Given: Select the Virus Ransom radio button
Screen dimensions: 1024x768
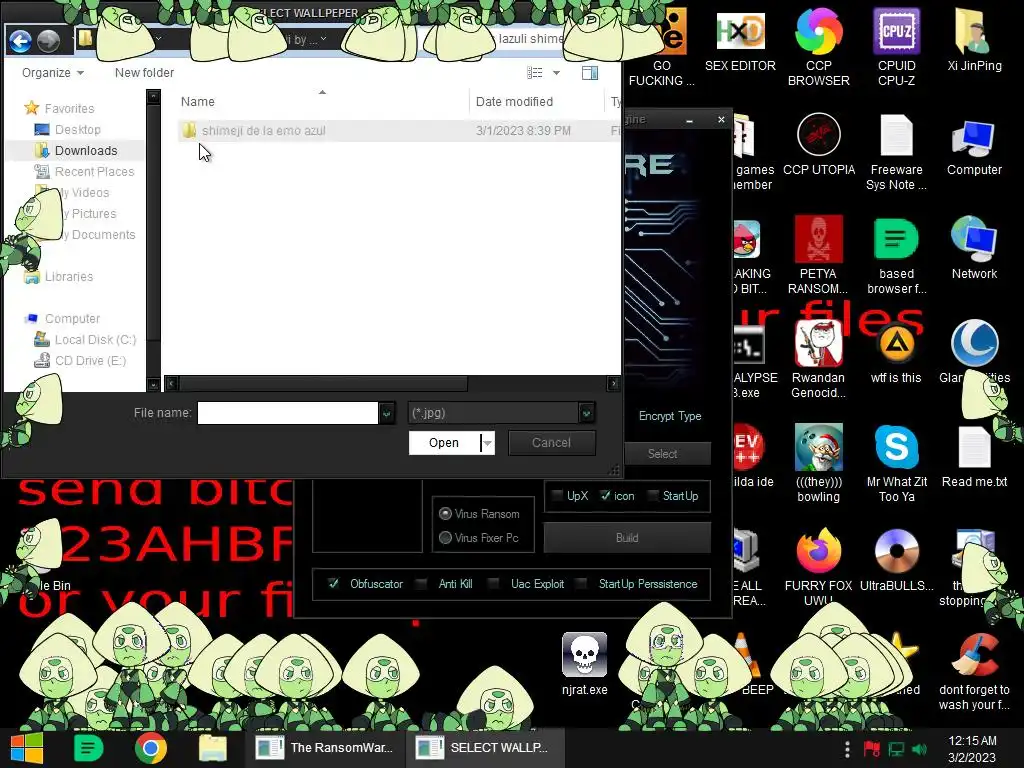Looking at the screenshot, I should (x=445, y=513).
